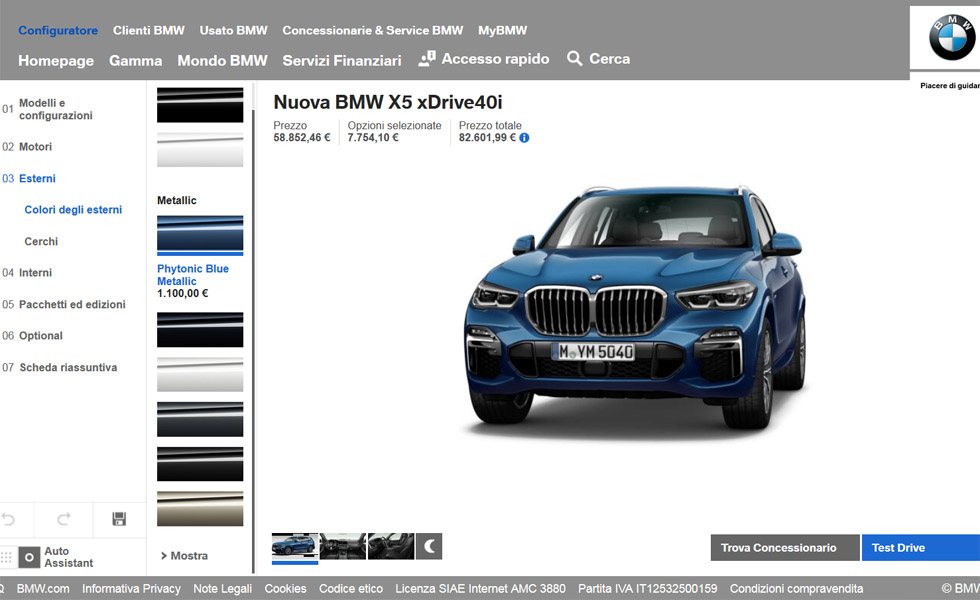The image size is (980, 600).
Task: Click the BMW logo
Action: click(x=951, y=38)
